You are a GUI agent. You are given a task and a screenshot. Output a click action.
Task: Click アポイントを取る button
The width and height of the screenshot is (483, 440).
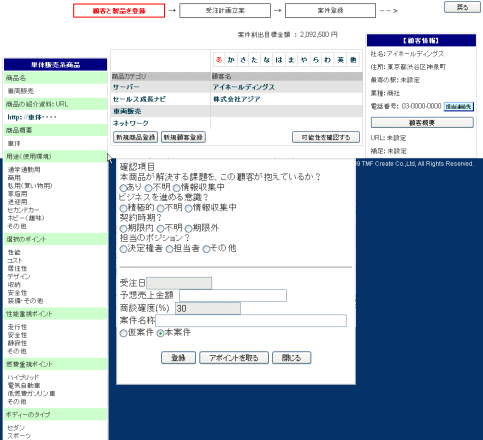click(x=234, y=358)
